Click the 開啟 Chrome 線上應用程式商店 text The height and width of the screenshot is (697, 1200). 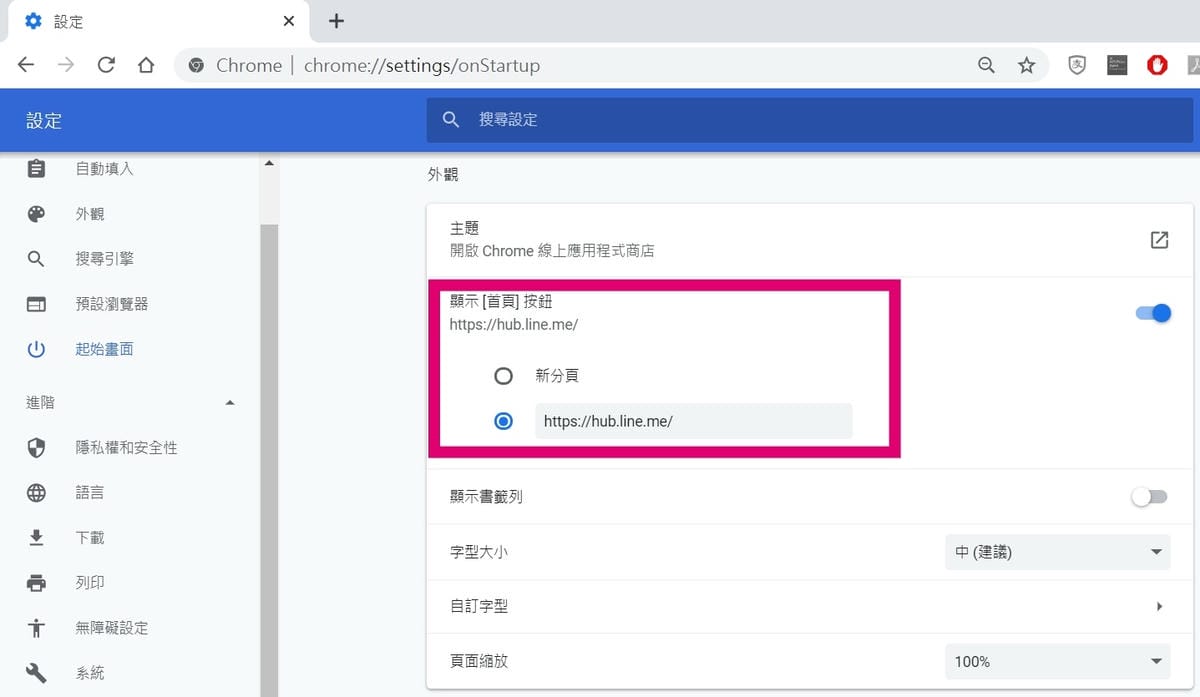552,251
